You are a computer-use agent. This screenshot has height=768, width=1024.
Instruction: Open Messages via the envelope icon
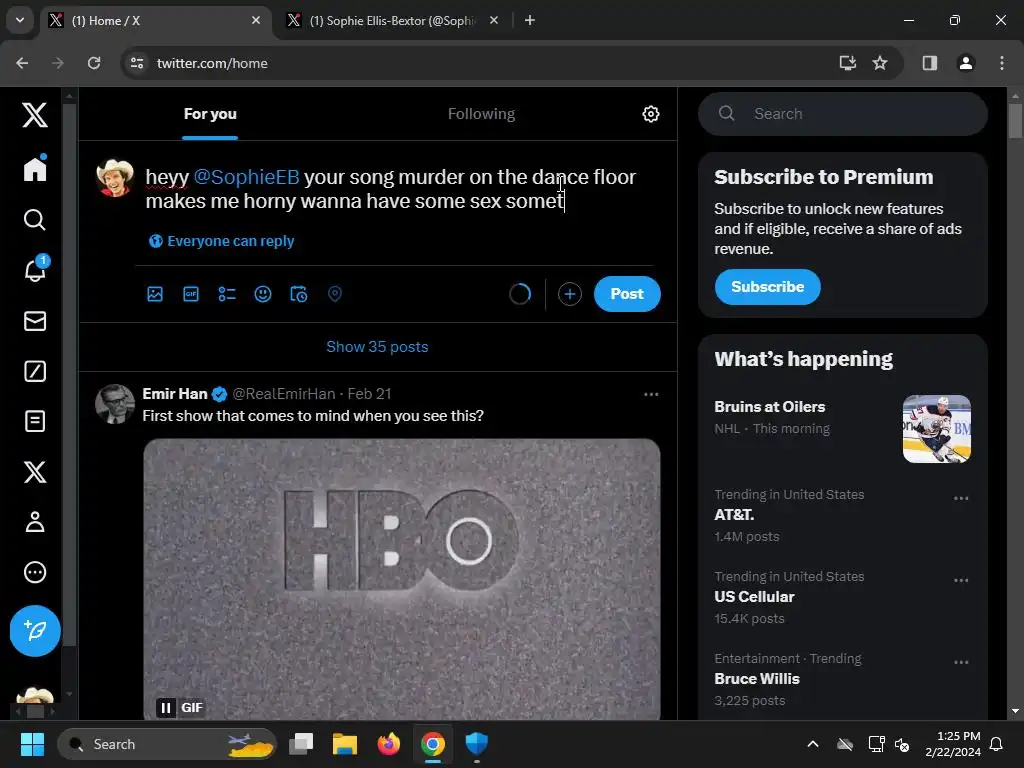point(35,321)
